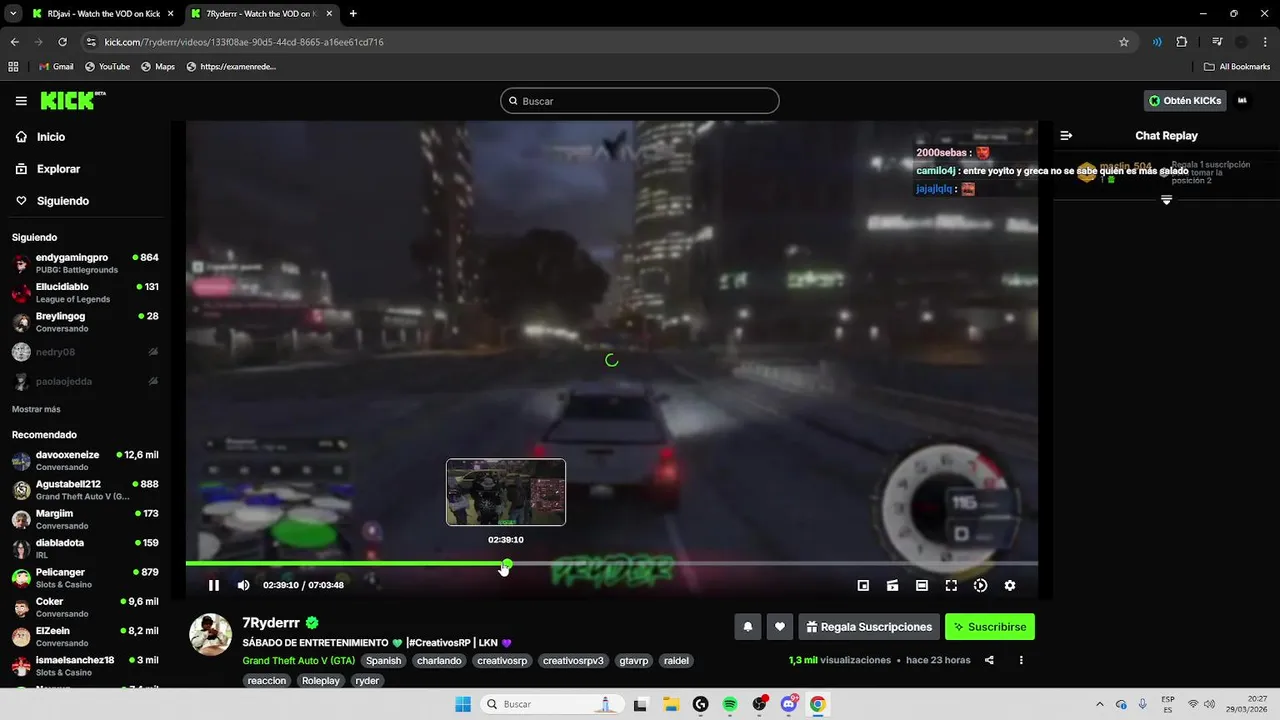The width and height of the screenshot is (1280, 720).
Task: Expand the gift leaderboard arrow under maslin_504
Action: pos(1166,201)
